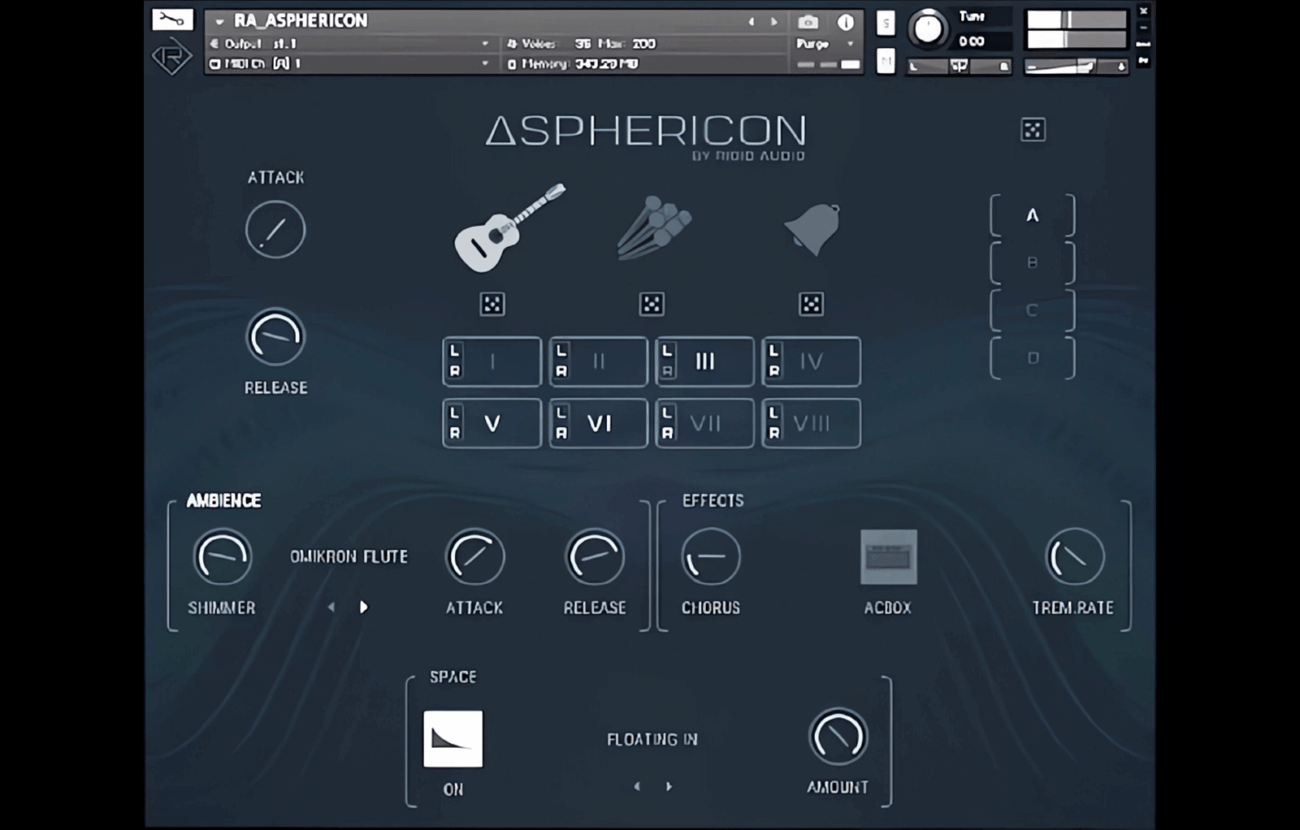Click L/R pan switch on slot VIII

point(773,423)
